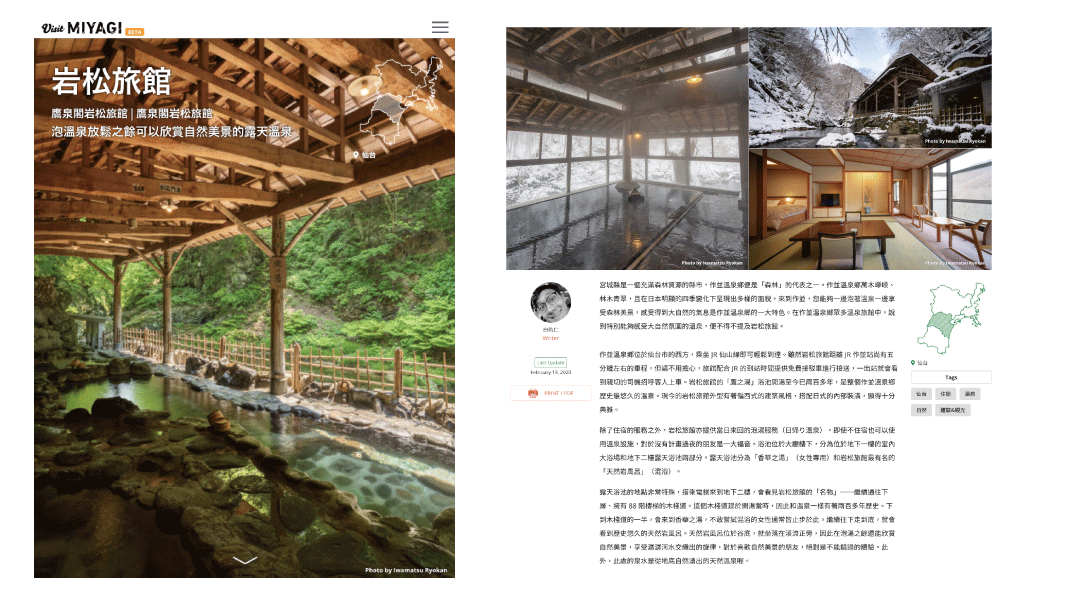Click the white Miyagi map outline on hero
This screenshot has width=1065, height=595.
coord(401,101)
